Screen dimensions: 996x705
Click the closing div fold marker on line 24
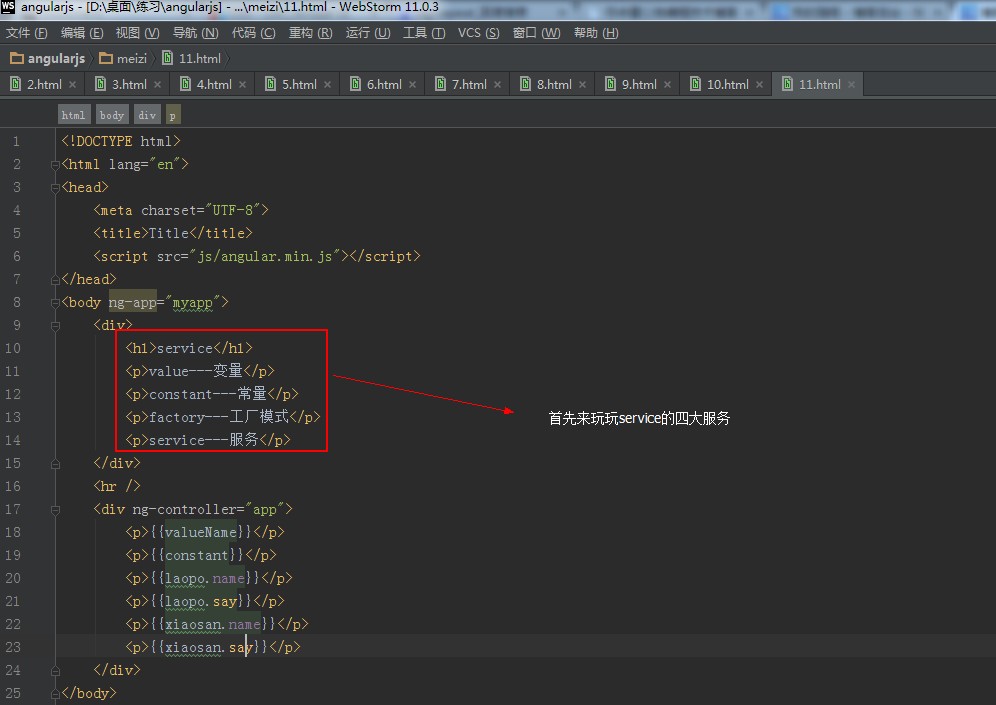point(55,671)
